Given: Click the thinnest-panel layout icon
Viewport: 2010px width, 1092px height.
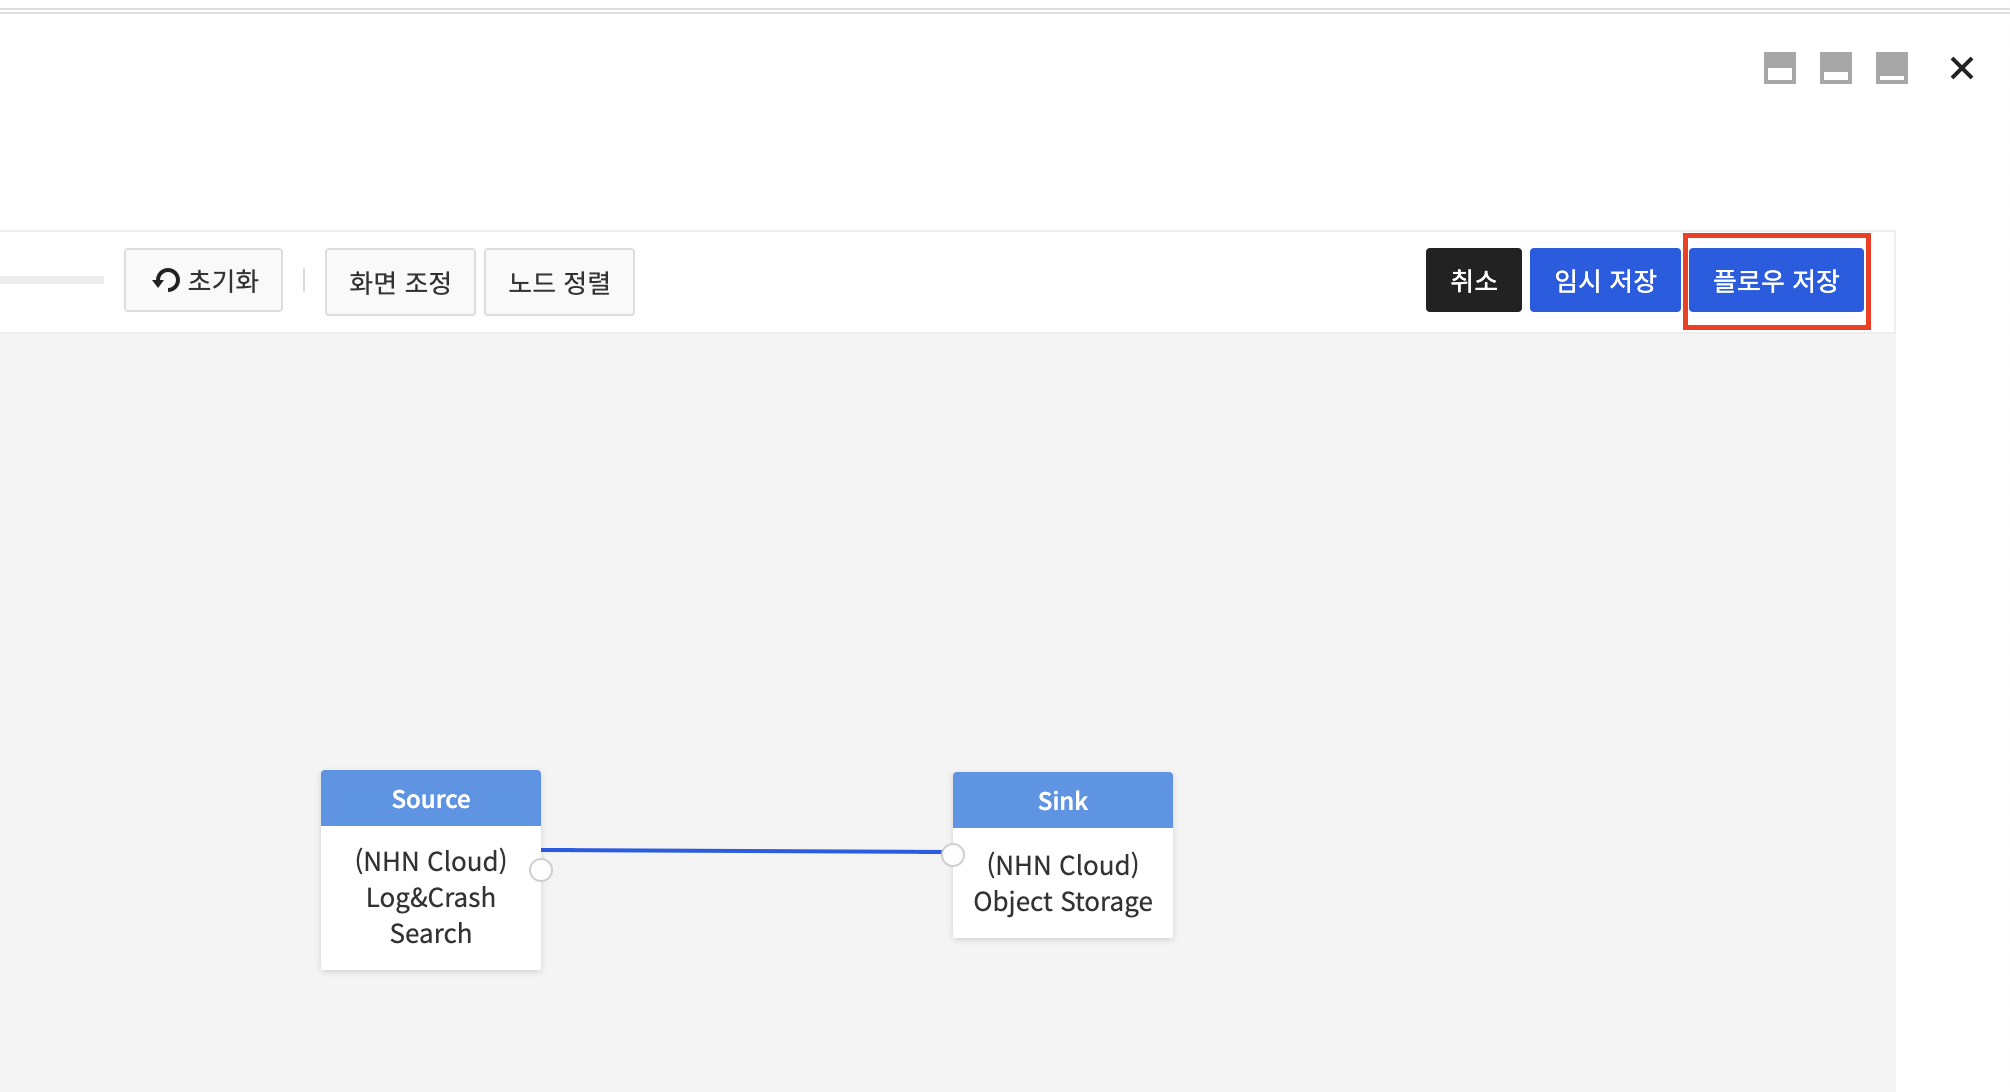Looking at the screenshot, I should (x=1892, y=68).
